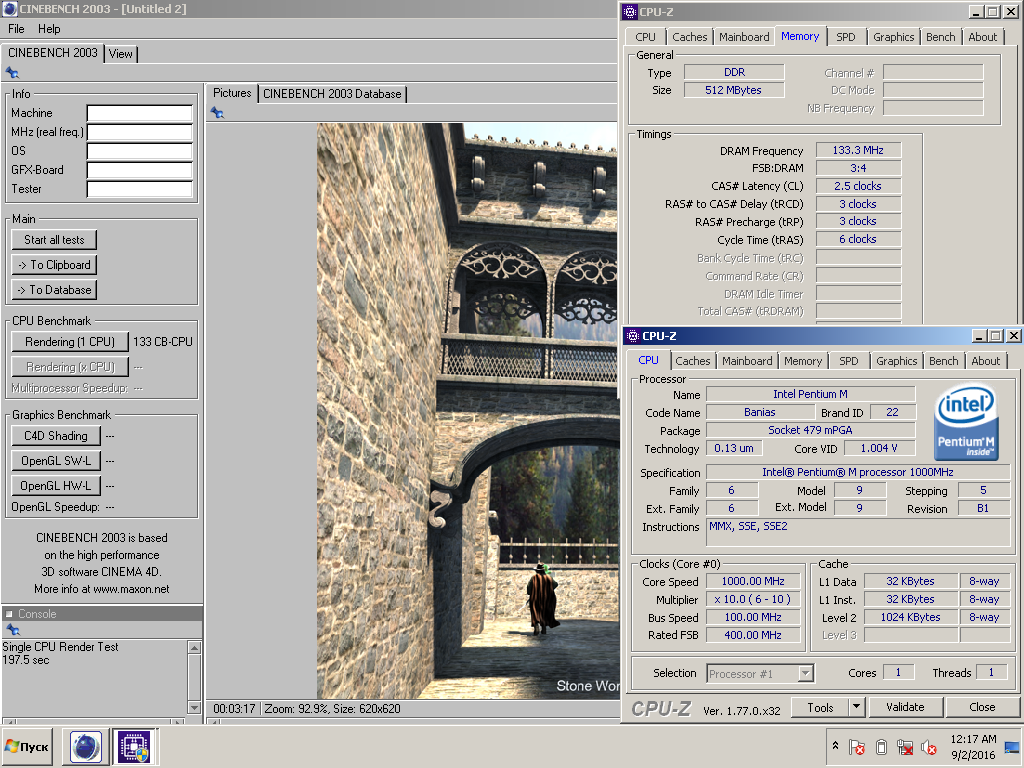1024x768 pixels.
Task: Open About tab in Memory CPU-Z window
Action: pos(982,37)
